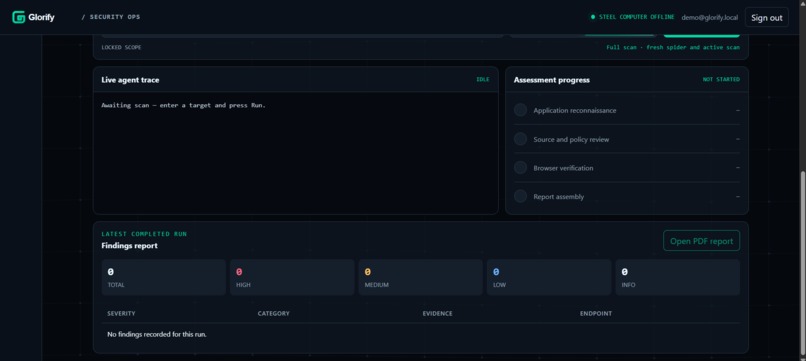Click the Total findings count card
806x361 pixels.
tap(163, 277)
